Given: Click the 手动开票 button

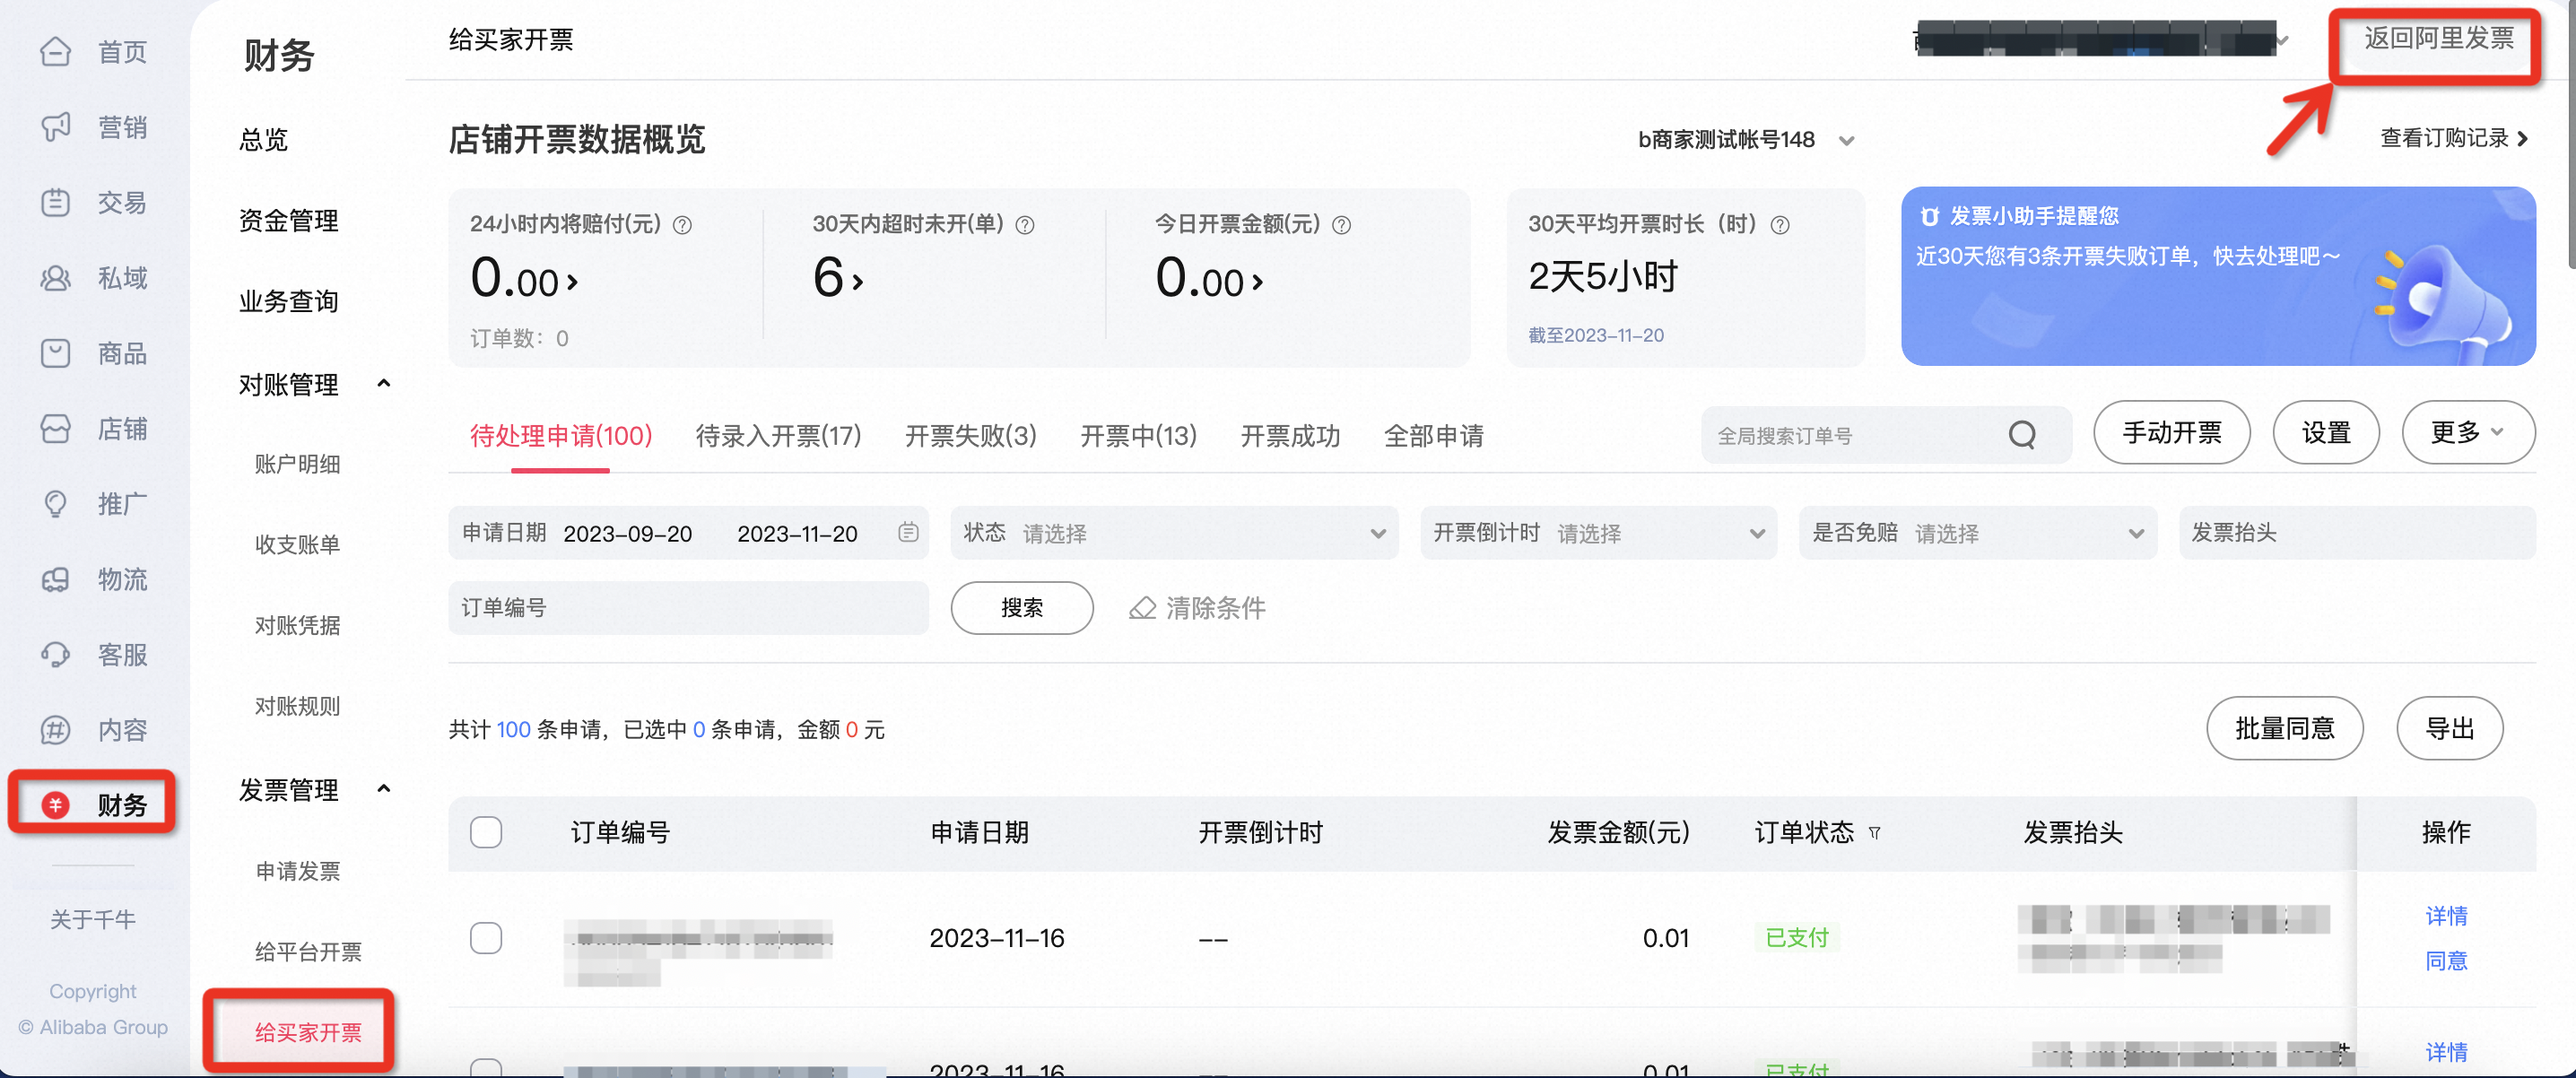Looking at the screenshot, I should (2172, 433).
